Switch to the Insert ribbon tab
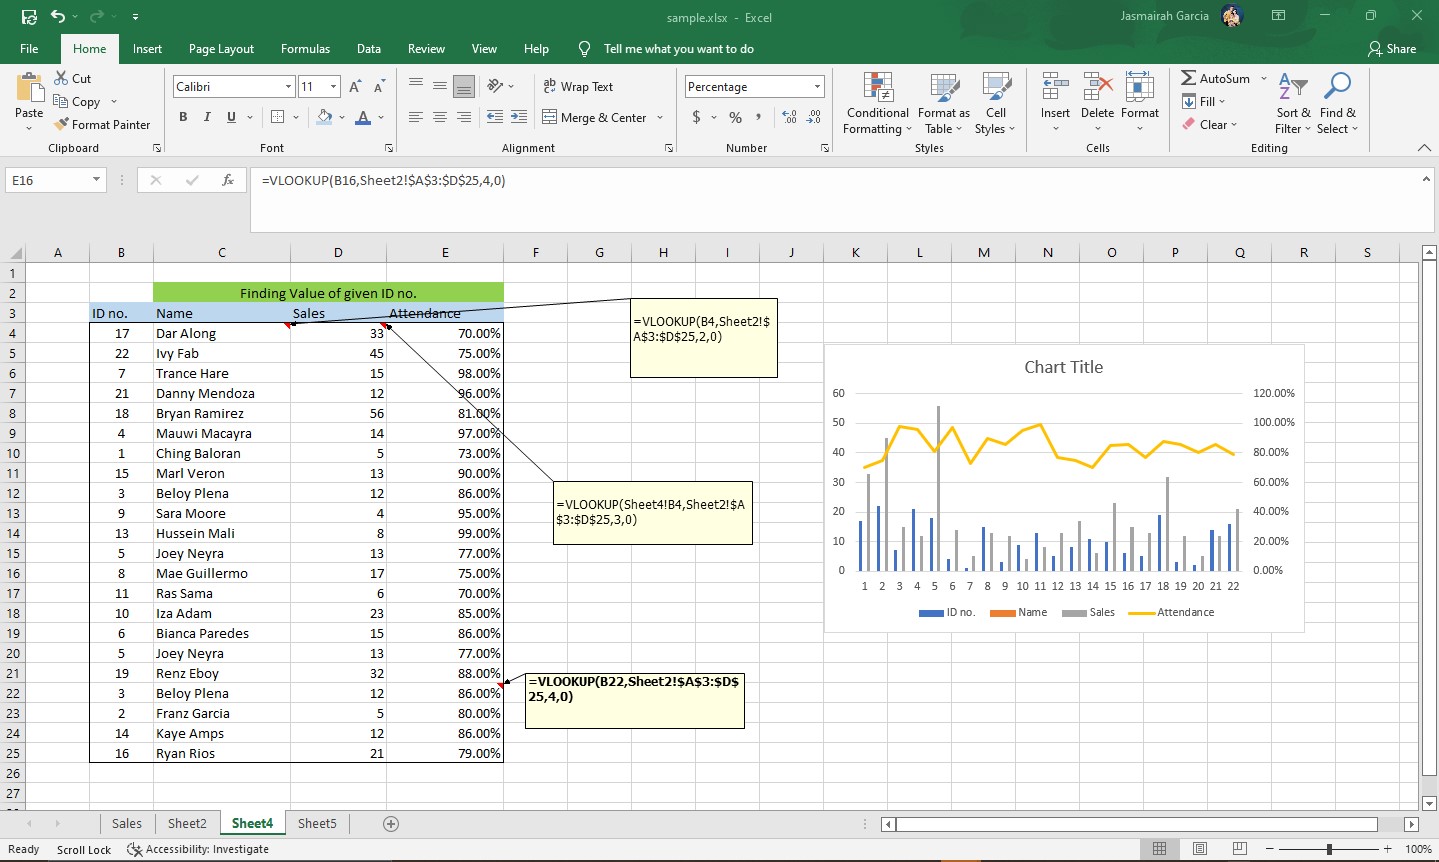Image resolution: width=1439 pixels, height=862 pixels. pyautogui.click(x=147, y=48)
